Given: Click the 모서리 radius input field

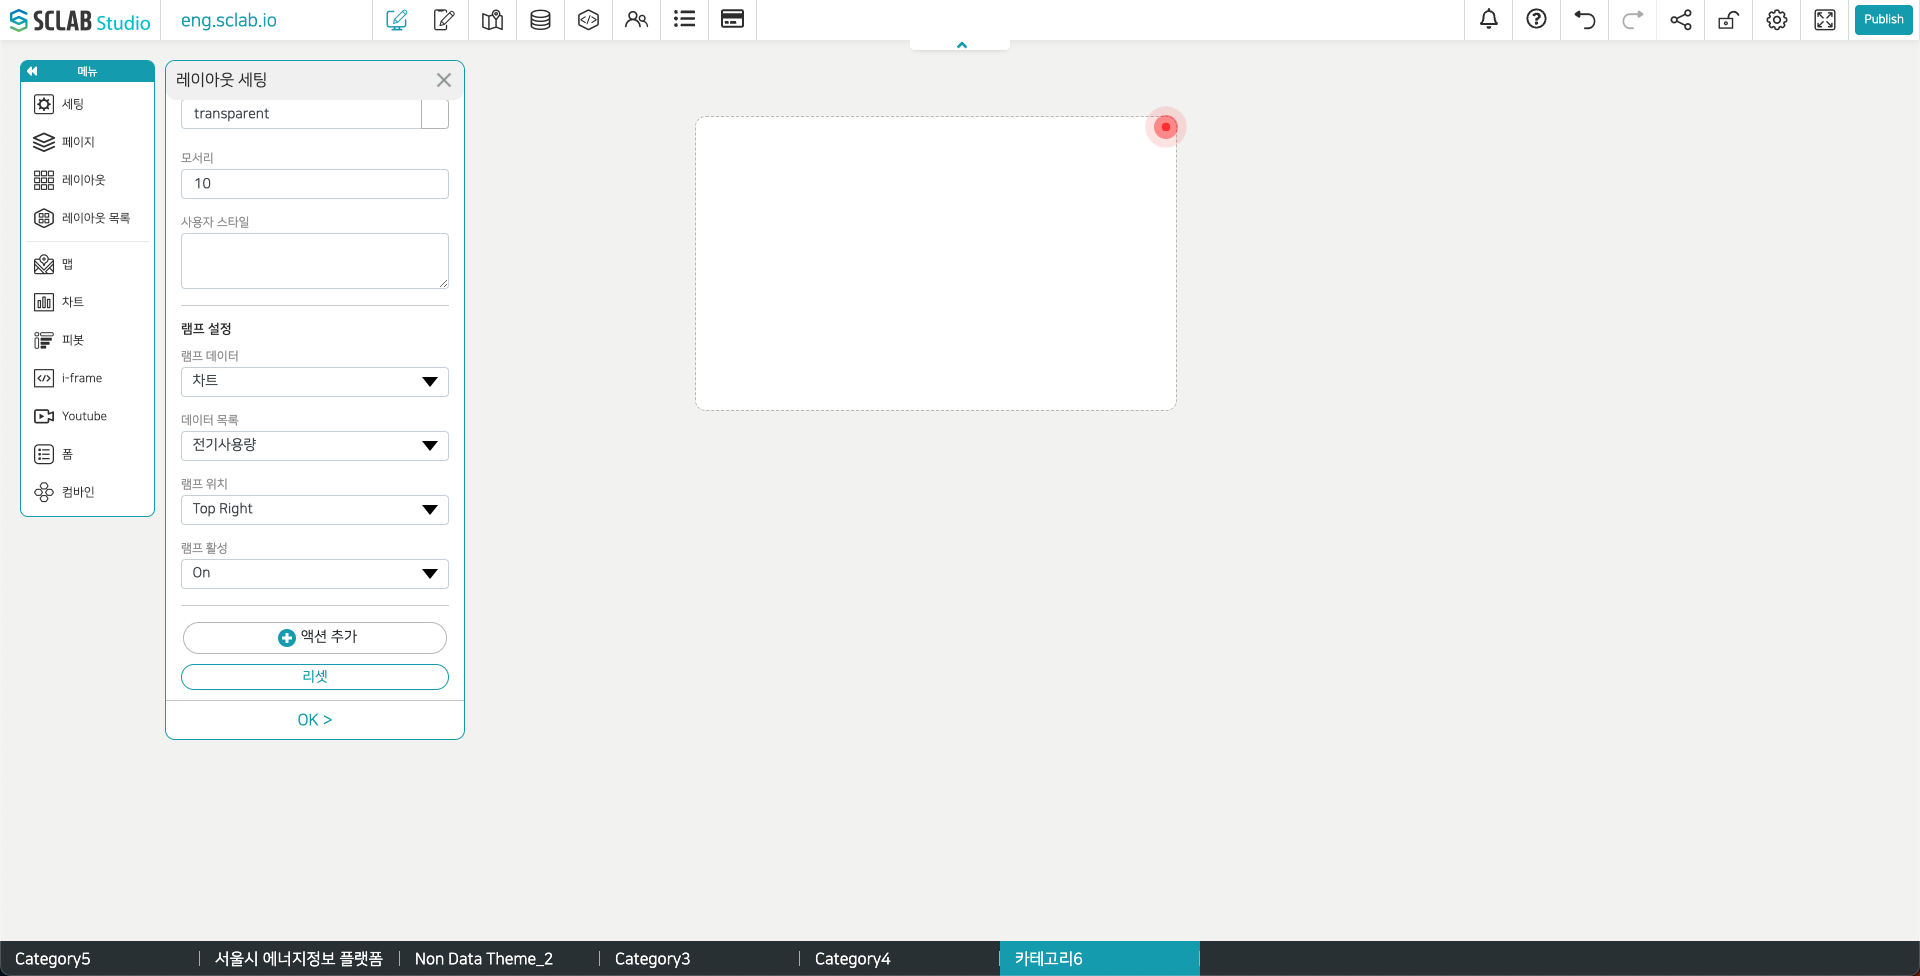Looking at the screenshot, I should coord(315,184).
